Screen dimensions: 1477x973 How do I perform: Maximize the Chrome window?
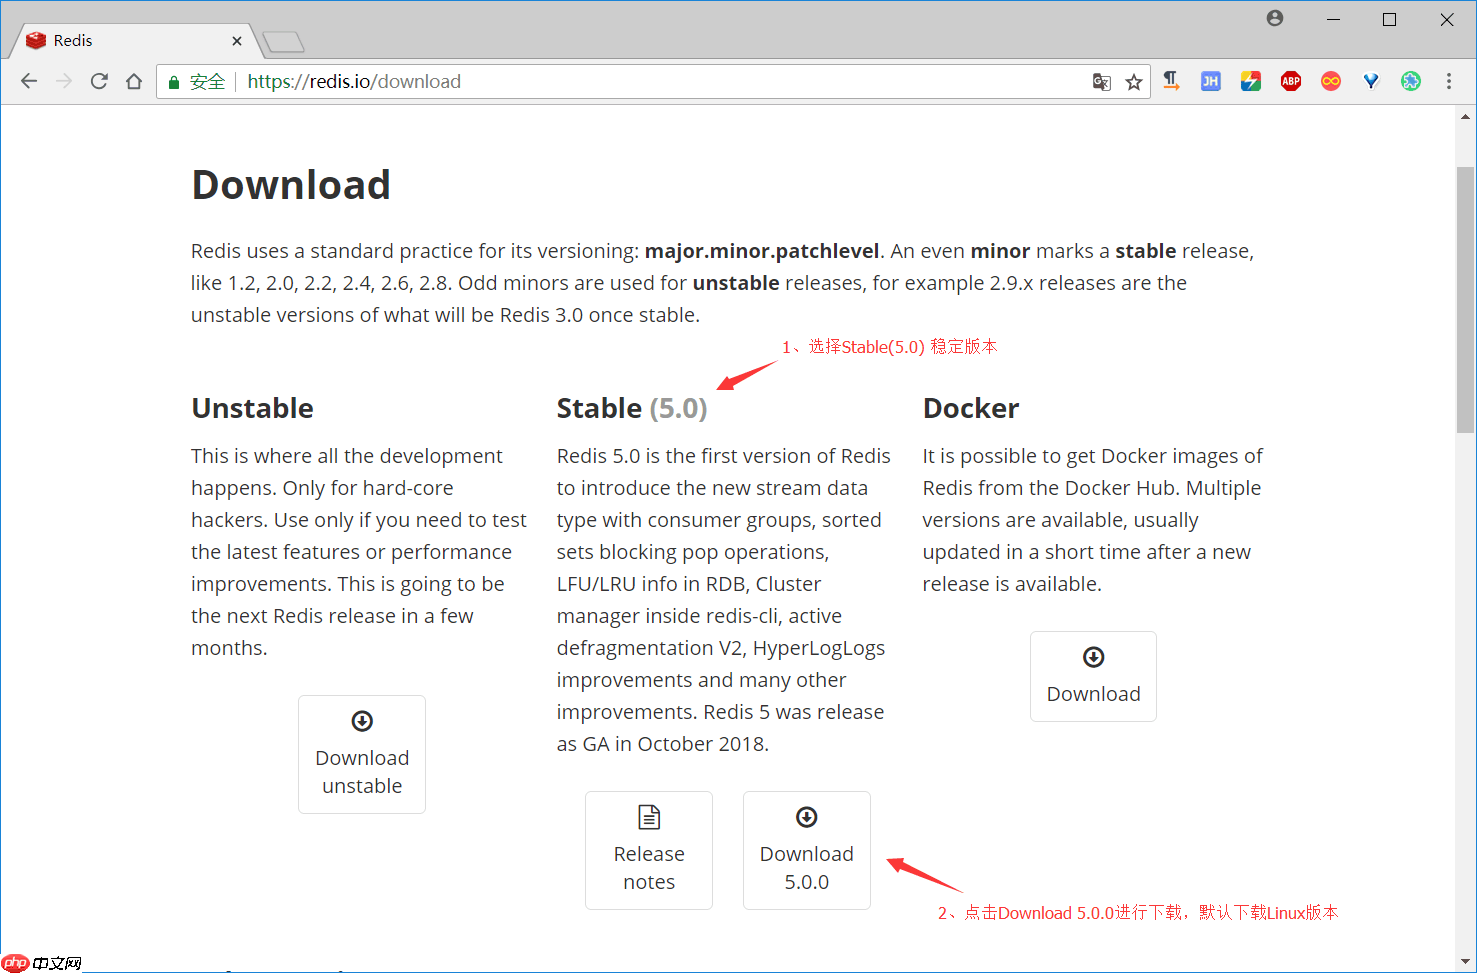point(1390,19)
